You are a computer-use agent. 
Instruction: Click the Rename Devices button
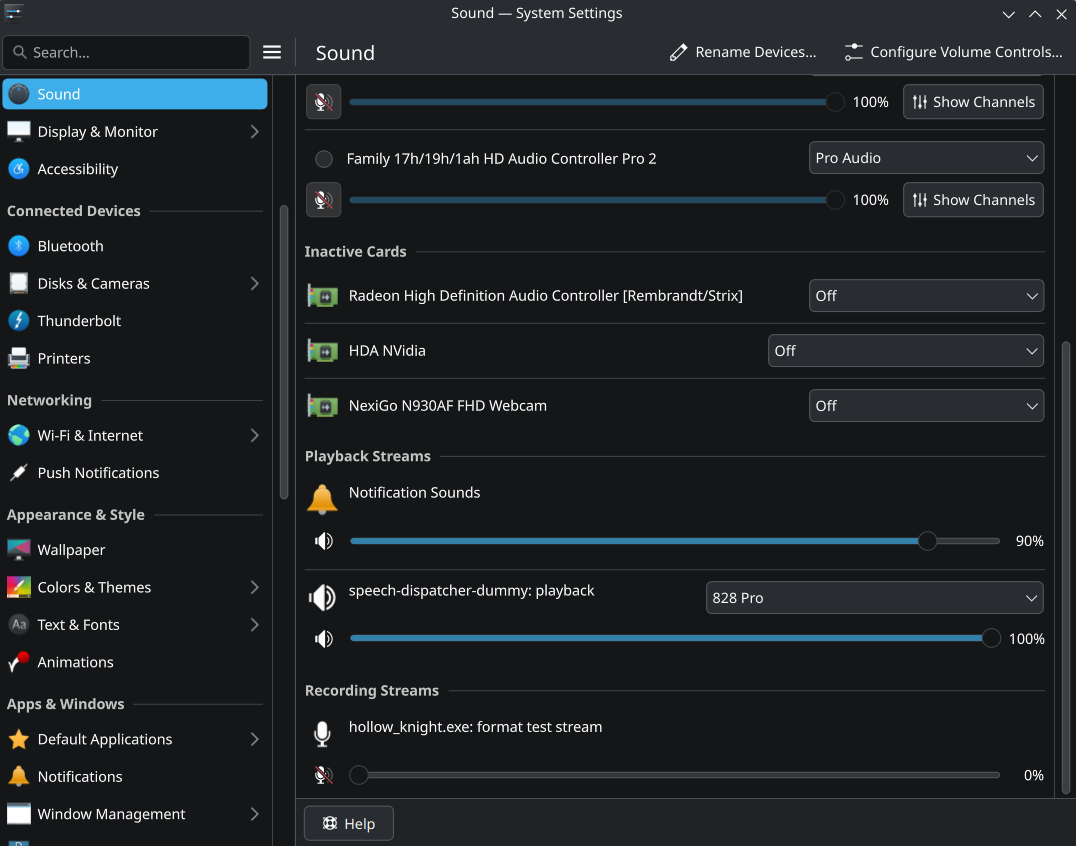click(743, 52)
